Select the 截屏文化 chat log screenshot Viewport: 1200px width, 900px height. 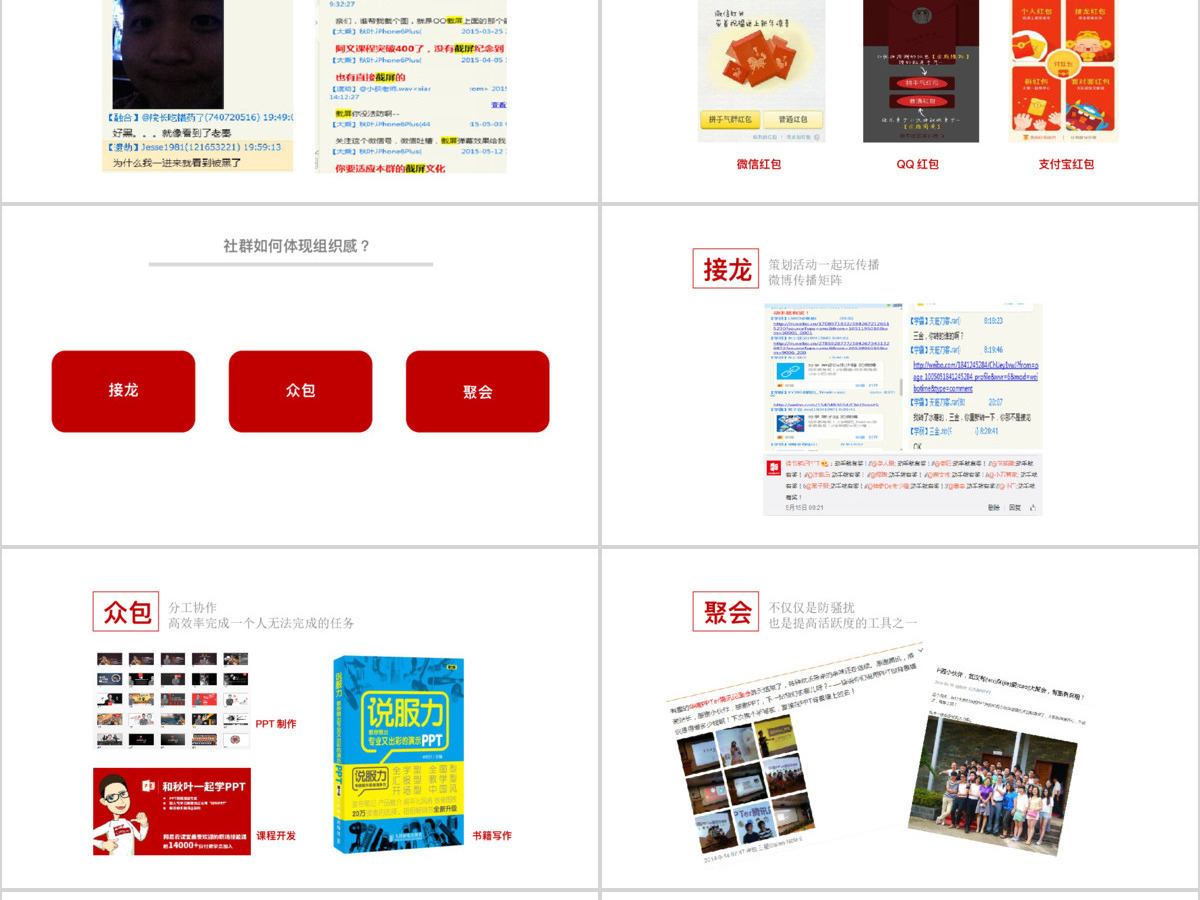pyautogui.click(x=412, y=86)
